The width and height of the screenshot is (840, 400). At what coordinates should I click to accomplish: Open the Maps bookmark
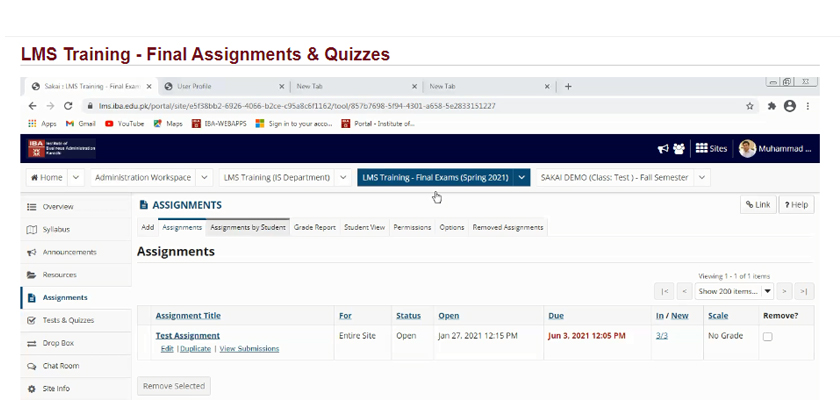tap(168, 123)
